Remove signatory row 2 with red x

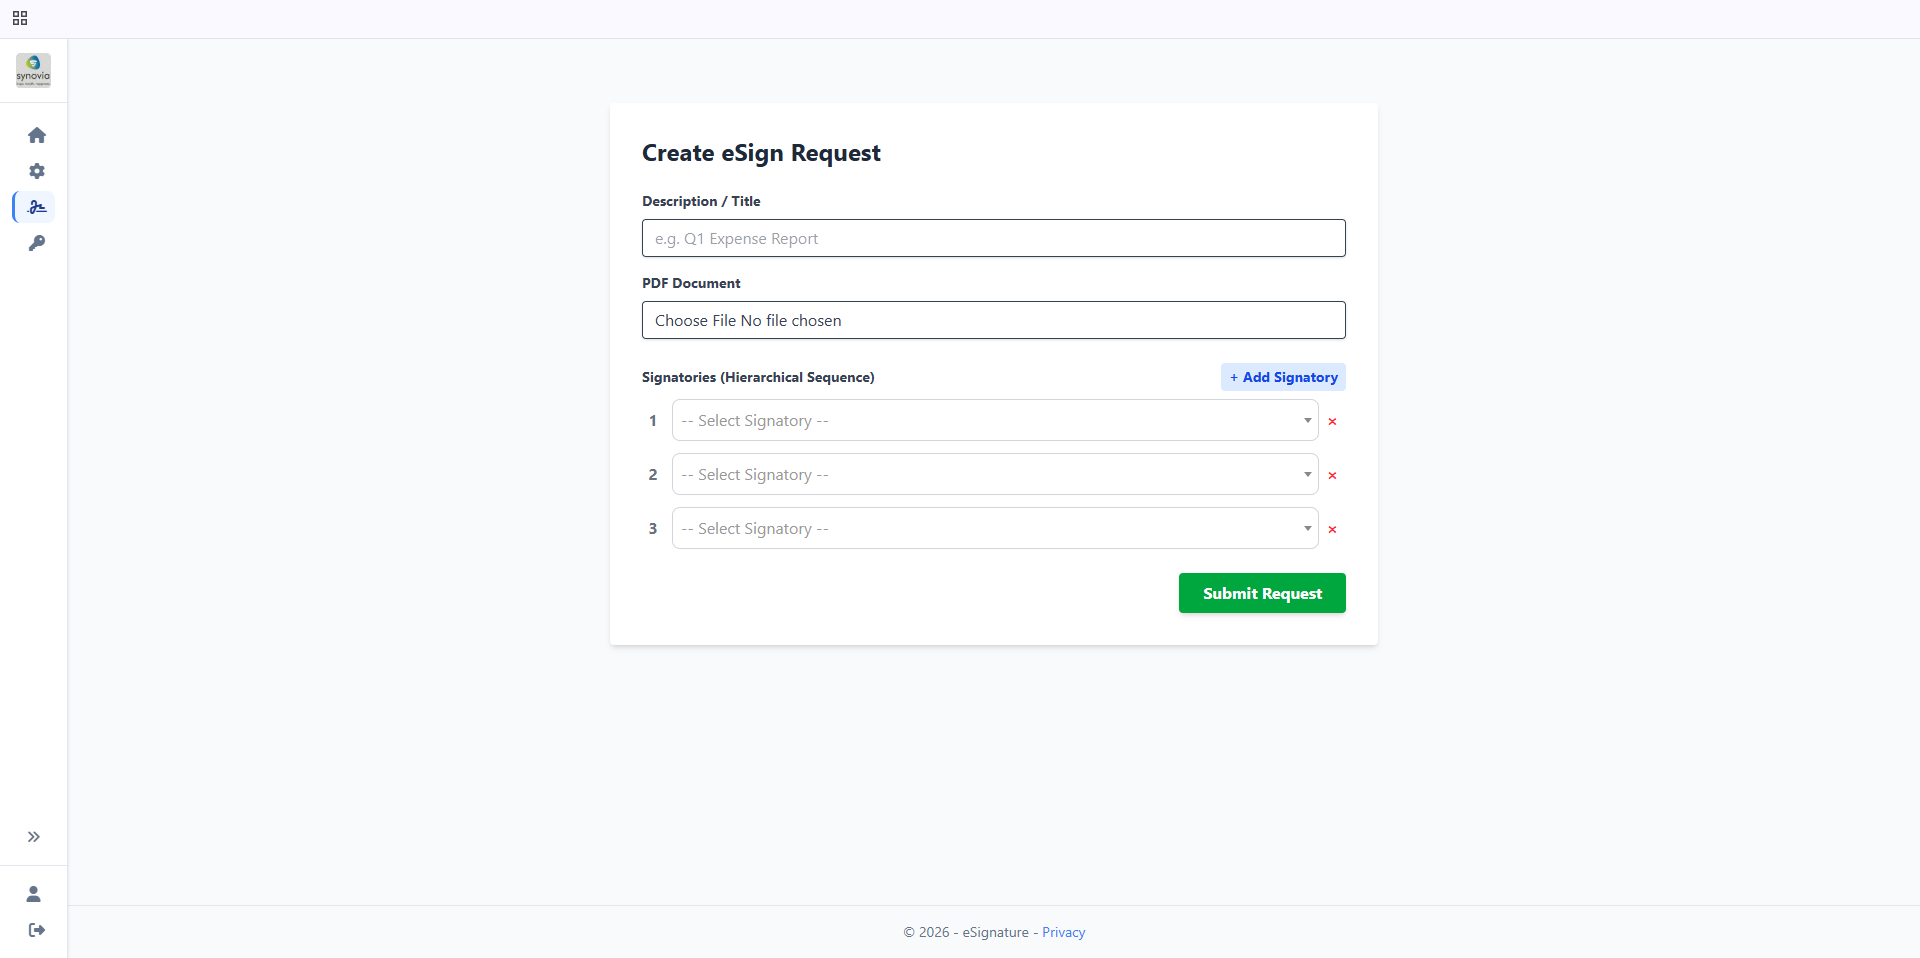coord(1332,476)
